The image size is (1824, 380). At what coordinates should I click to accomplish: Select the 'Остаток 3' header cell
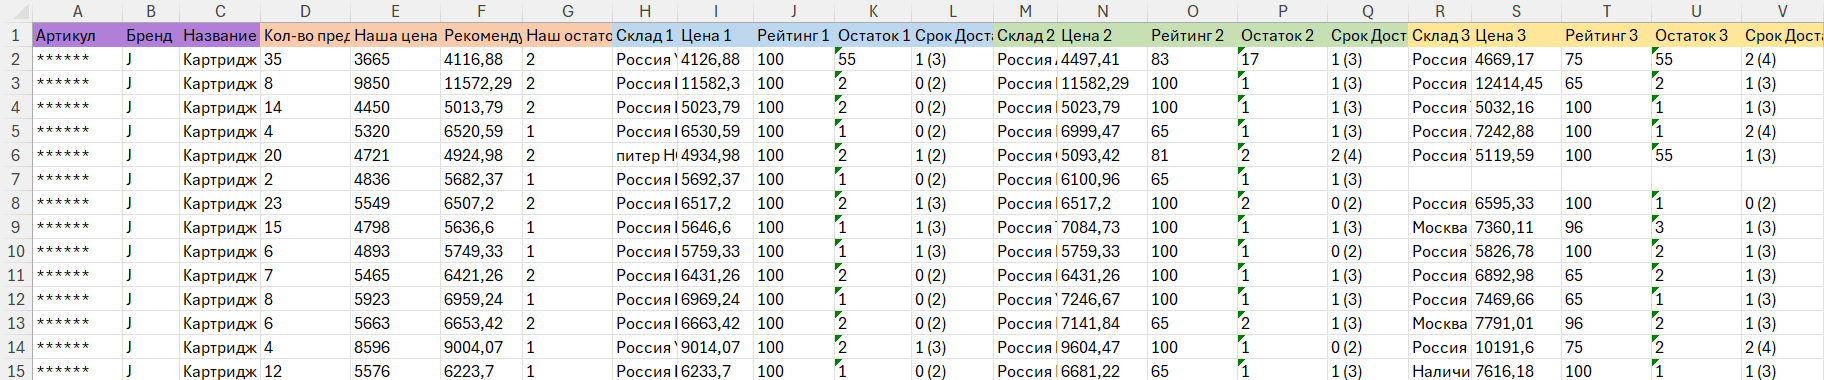pyautogui.click(x=1696, y=35)
